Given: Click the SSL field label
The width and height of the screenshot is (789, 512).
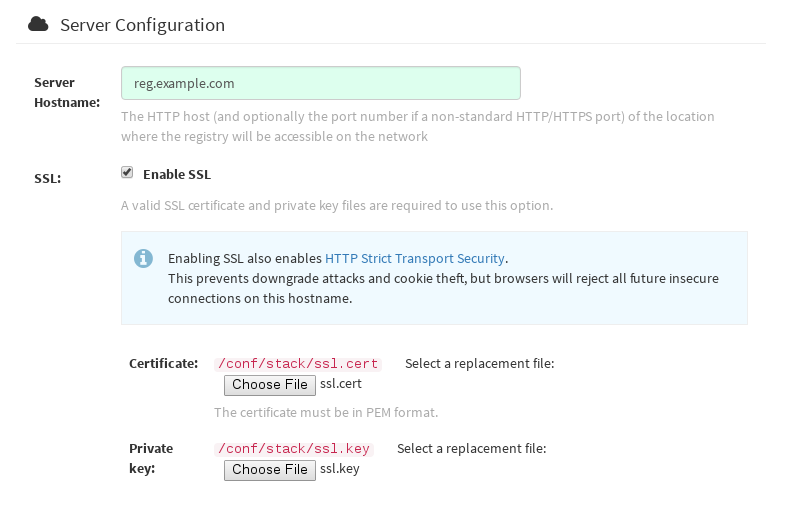Looking at the screenshot, I should pos(48,179).
